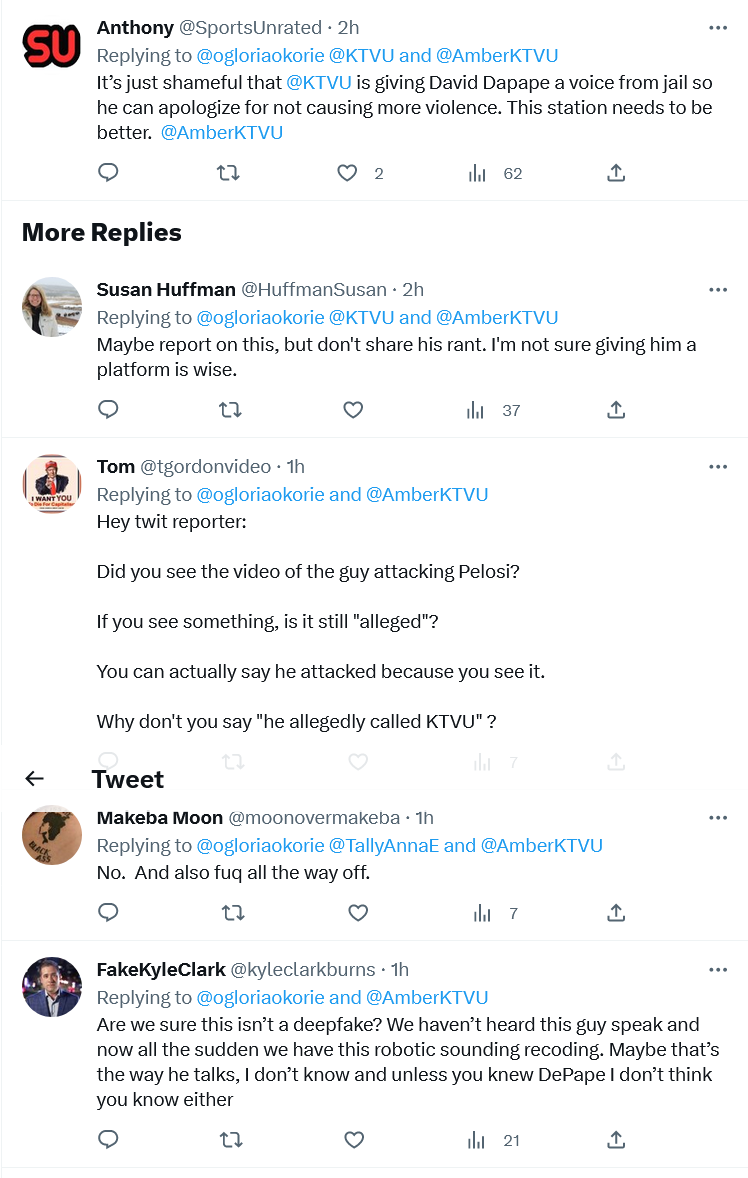Share FakeKyleClark's tweet
748x1178 pixels.
click(616, 1140)
